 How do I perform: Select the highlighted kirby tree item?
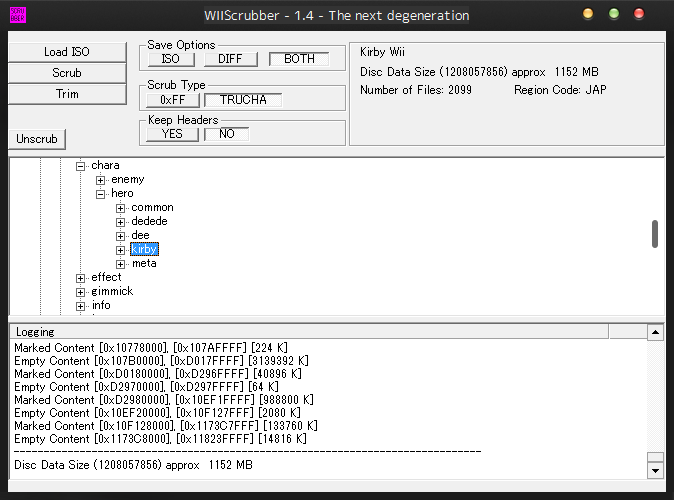tap(144, 249)
